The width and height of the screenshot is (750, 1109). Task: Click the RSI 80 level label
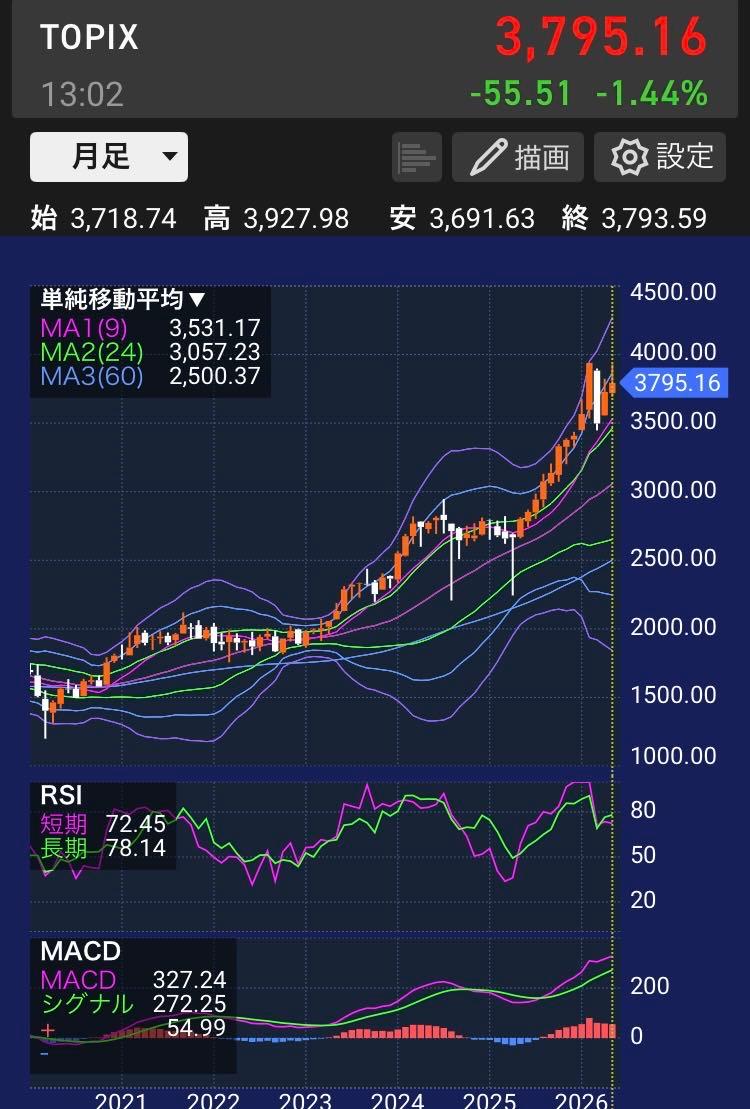click(642, 810)
